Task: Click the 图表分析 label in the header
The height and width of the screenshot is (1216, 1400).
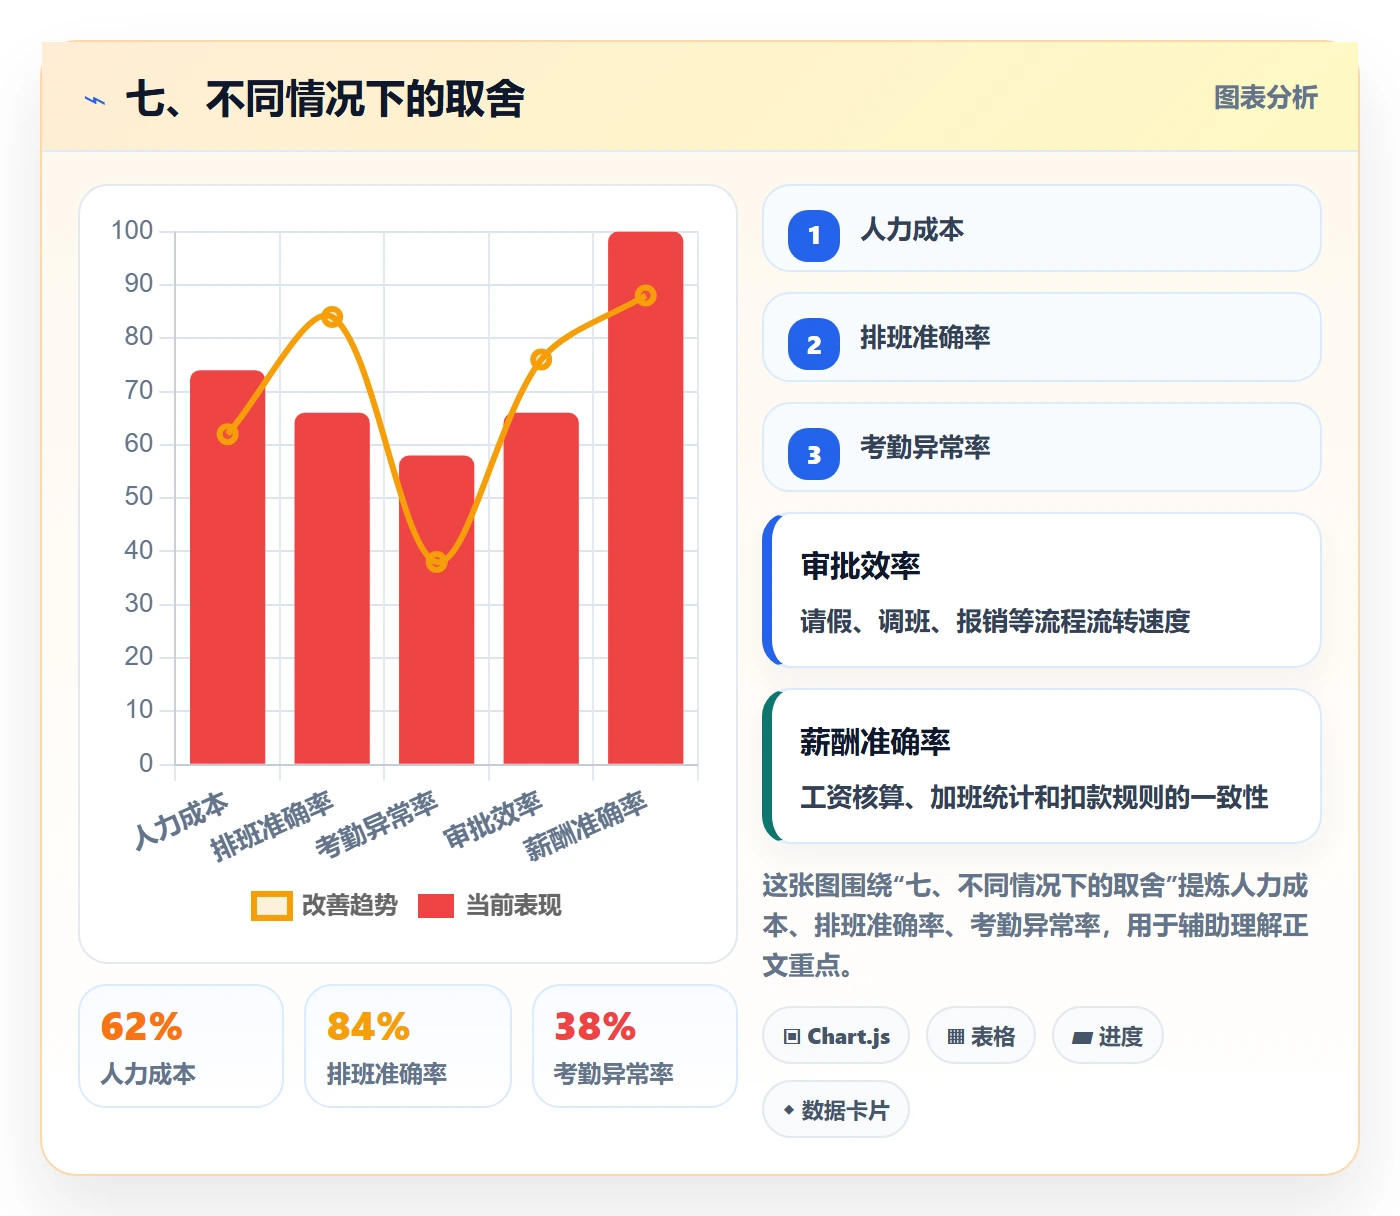Action: [1265, 98]
